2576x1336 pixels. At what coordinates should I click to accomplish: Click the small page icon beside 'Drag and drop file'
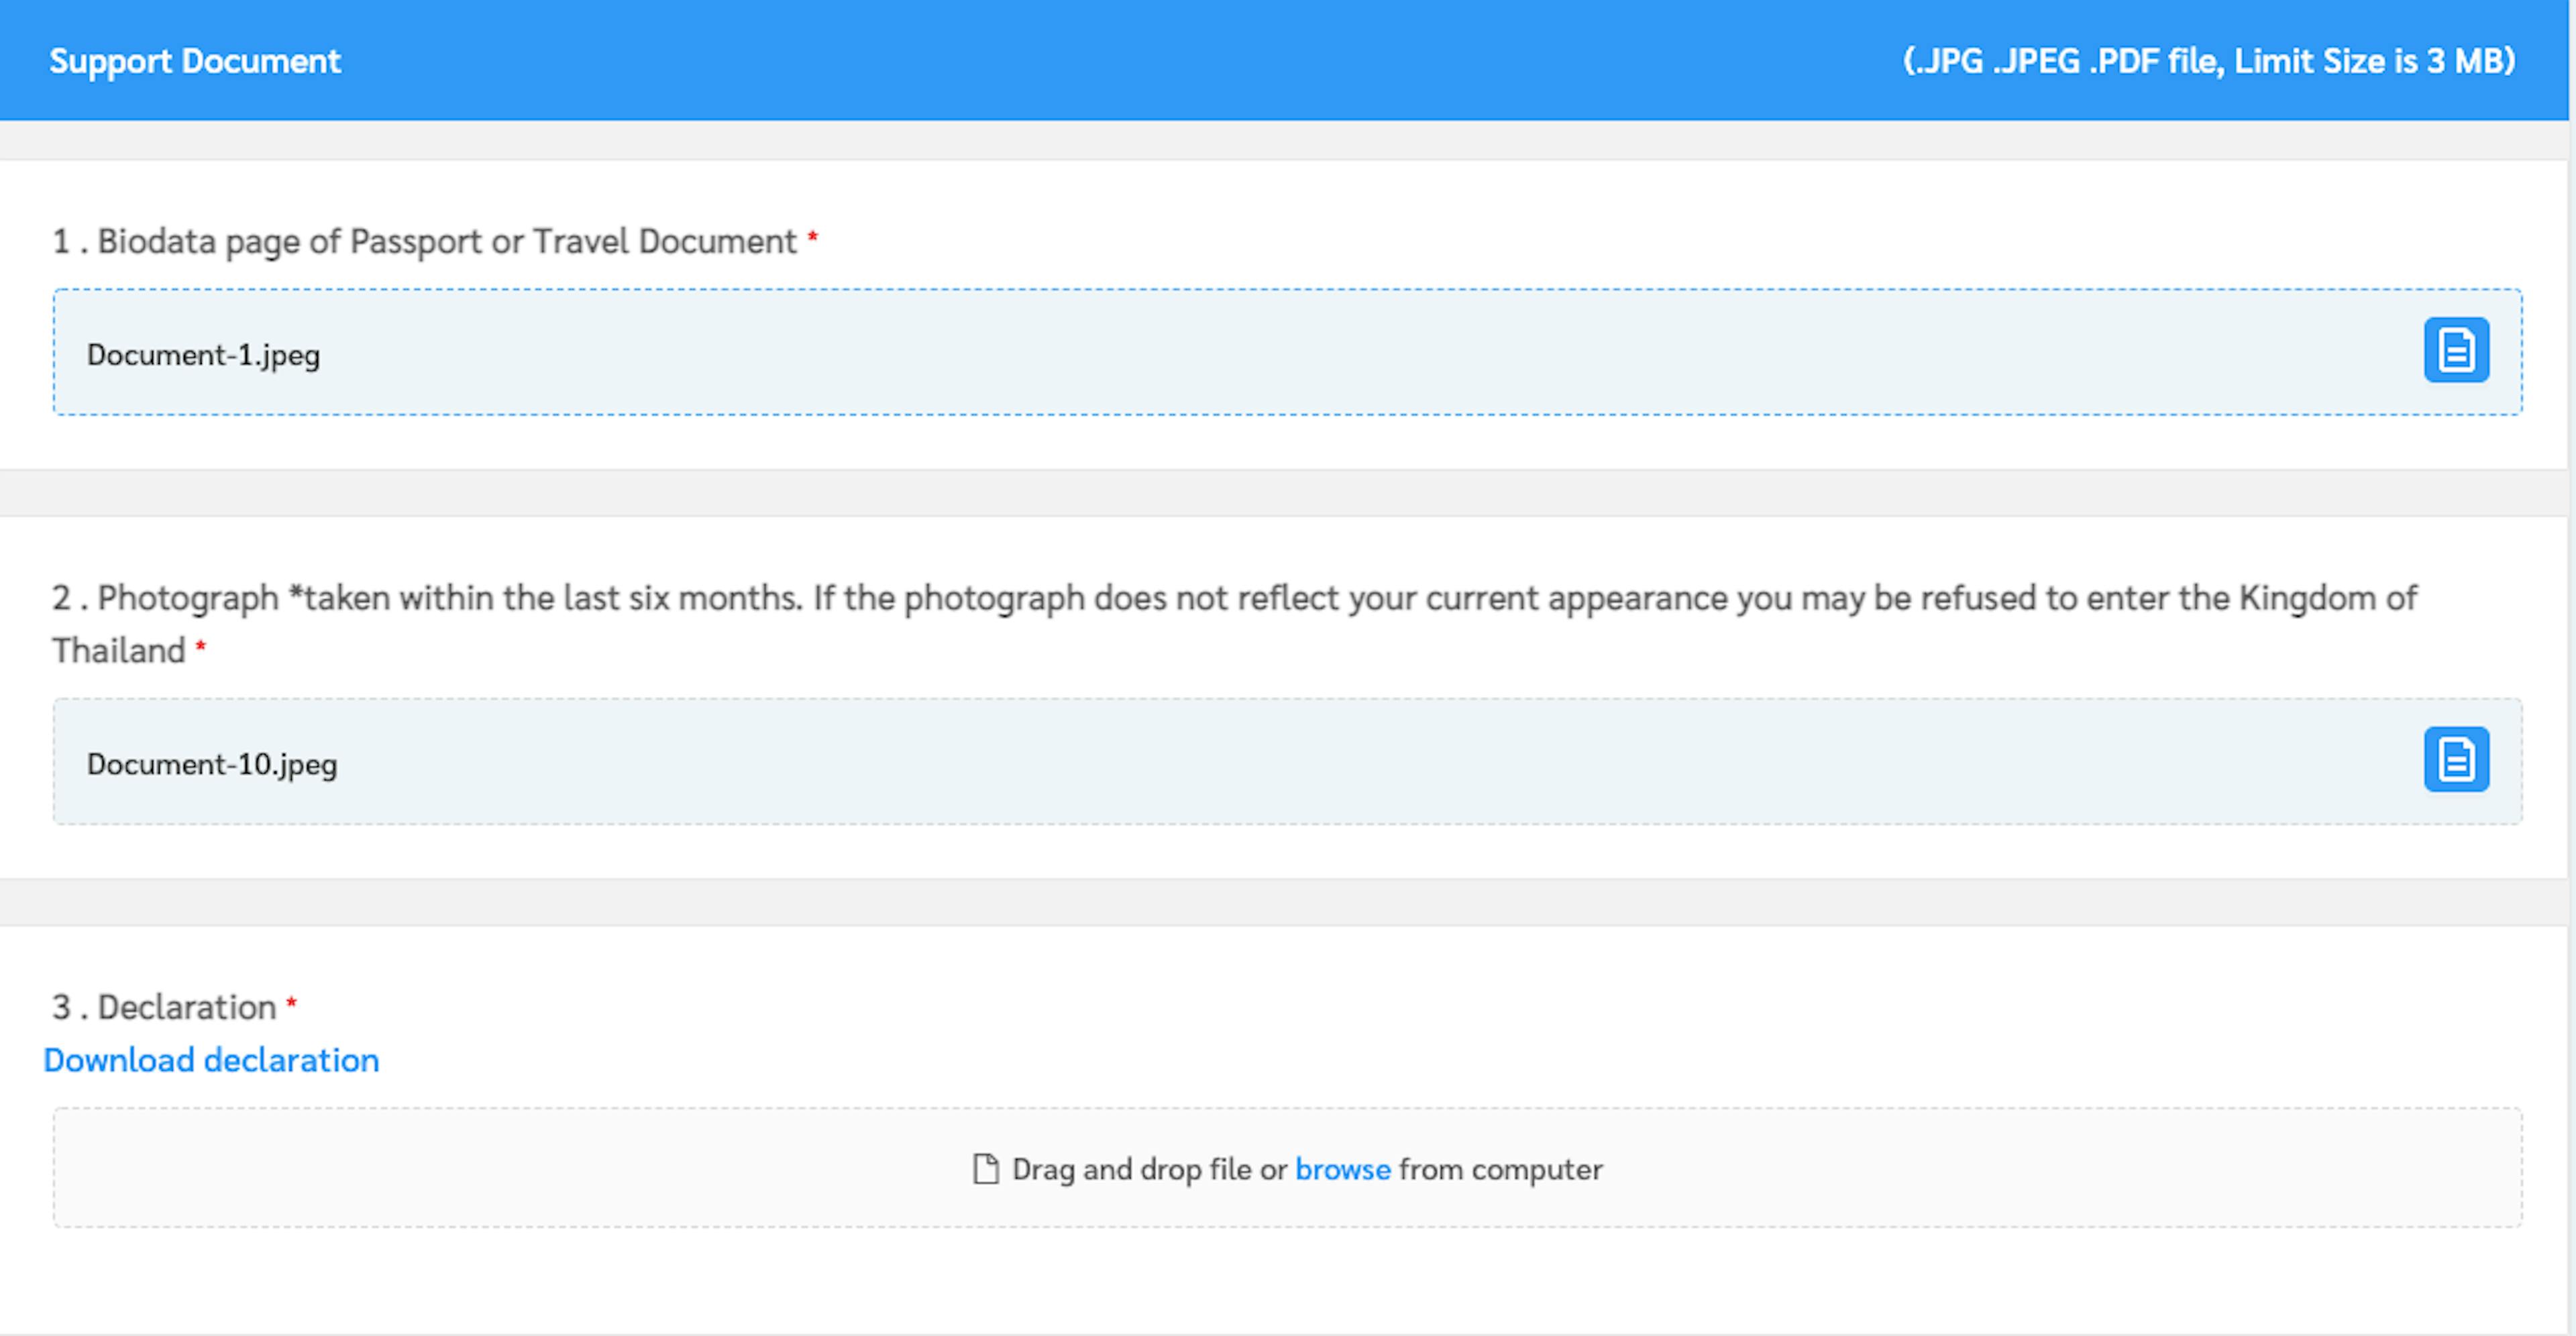(x=985, y=1168)
